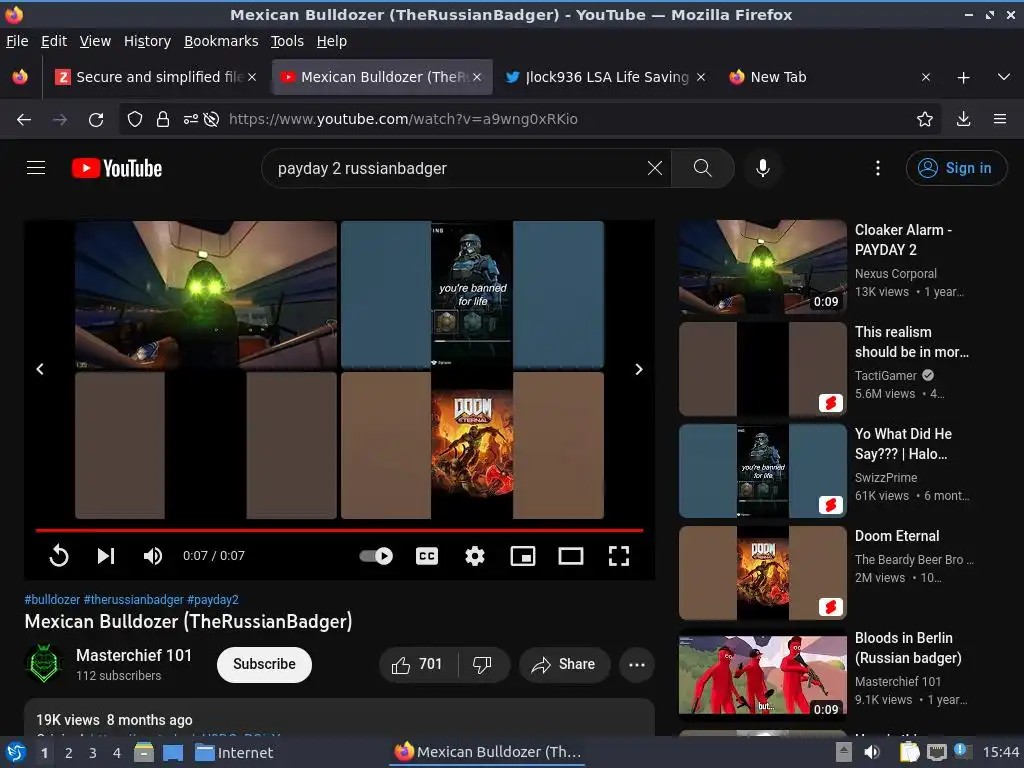Show next suggested videos in endscreen
Image resolution: width=1024 pixels, height=768 pixels.
[x=639, y=369]
